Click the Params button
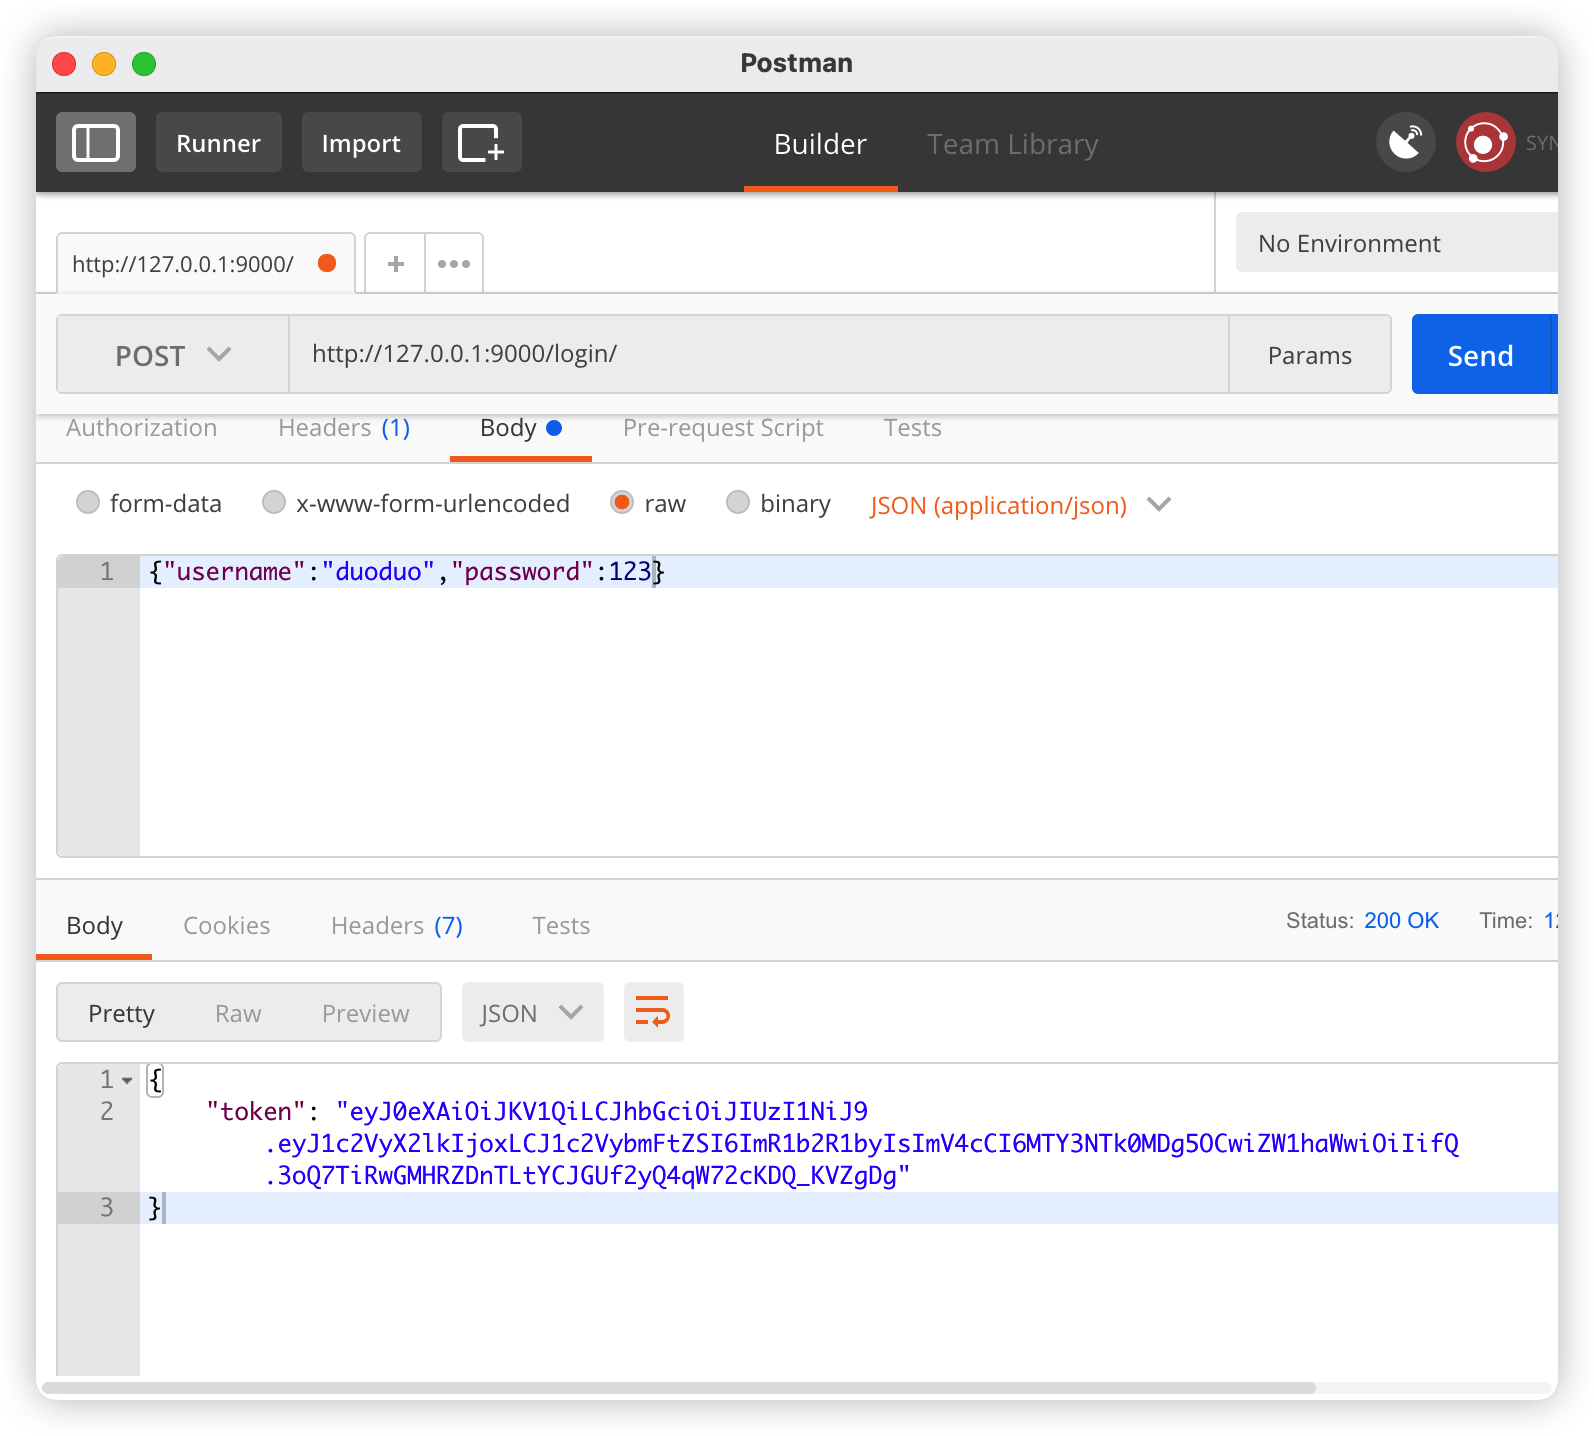 pyautogui.click(x=1310, y=355)
